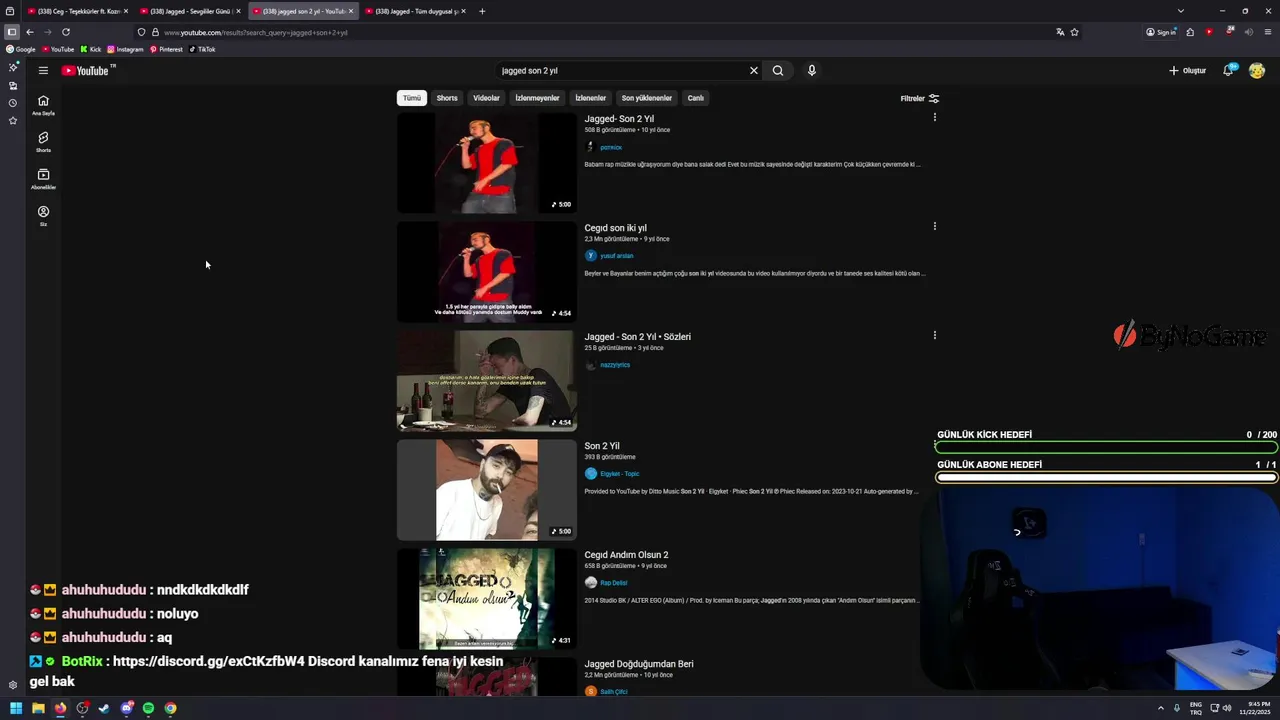Open the Rap Delisi channel link
Viewport: 1280px width, 720px height.
pos(613,583)
